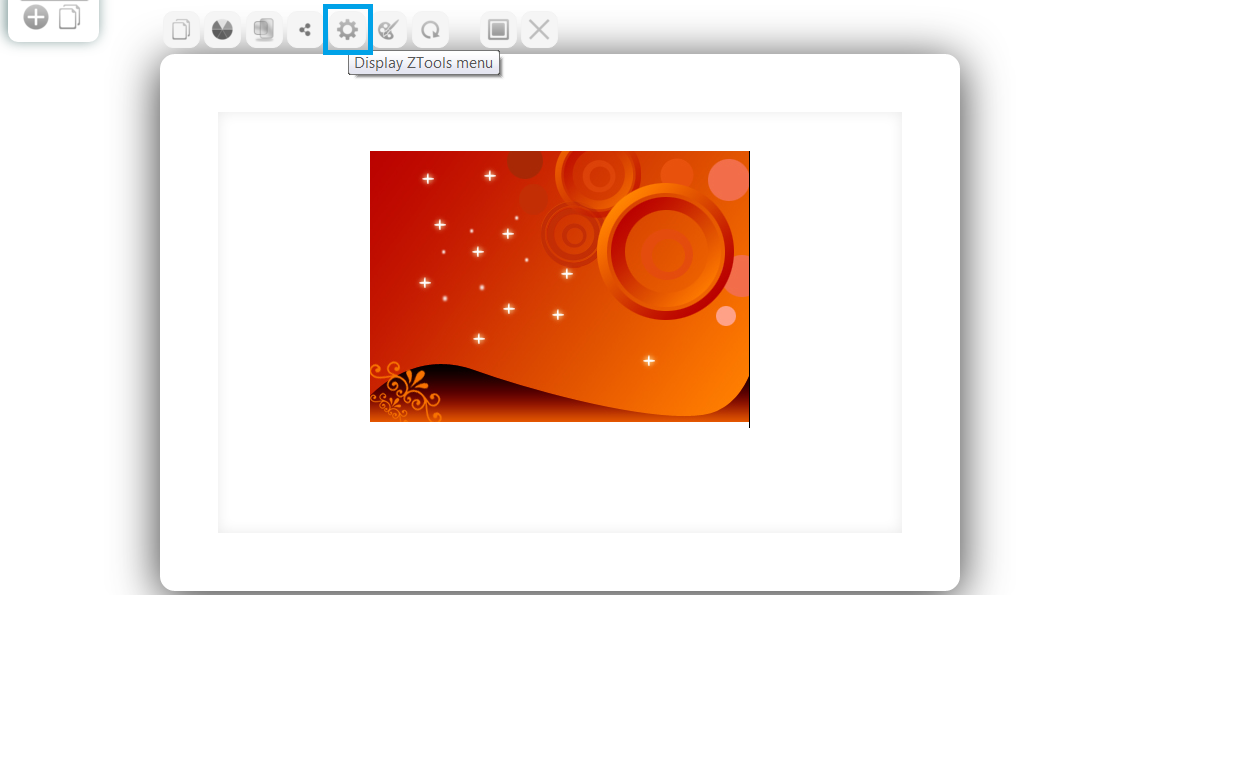This screenshot has height=774, width=1234.
Task: Click the smaller dark red concentric rings
Action: click(x=573, y=235)
